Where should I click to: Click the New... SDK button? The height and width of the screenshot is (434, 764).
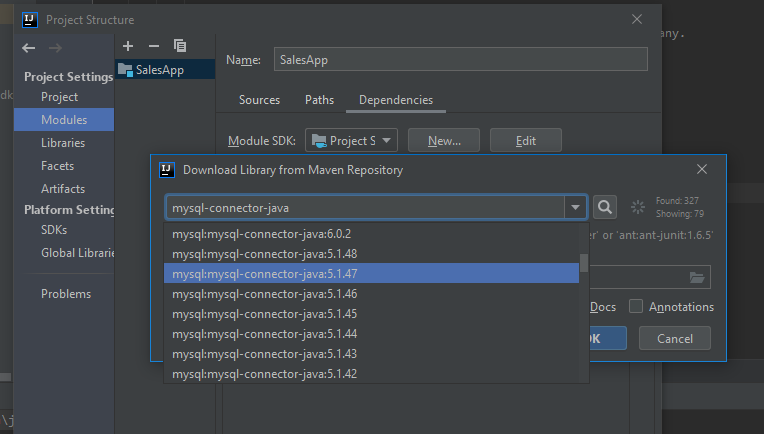444,141
